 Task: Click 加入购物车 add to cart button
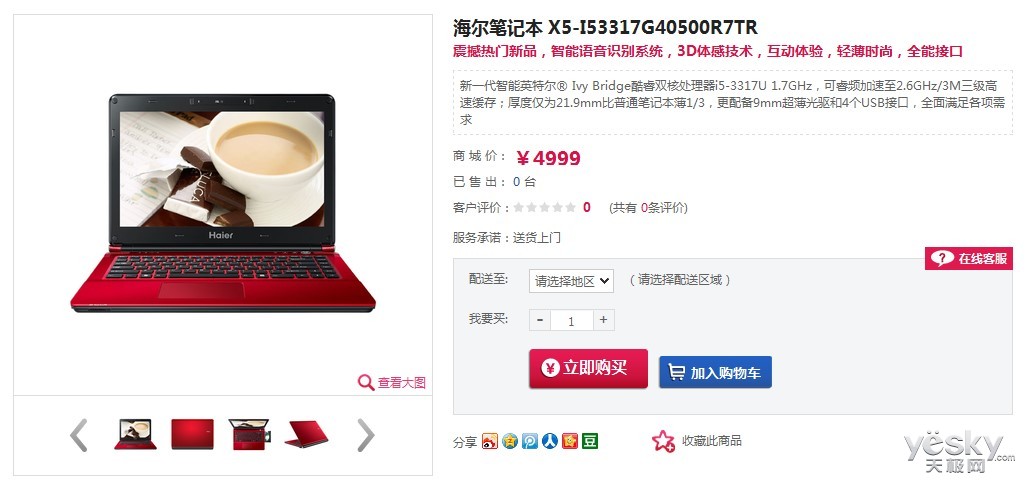click(x=715, y=372)
